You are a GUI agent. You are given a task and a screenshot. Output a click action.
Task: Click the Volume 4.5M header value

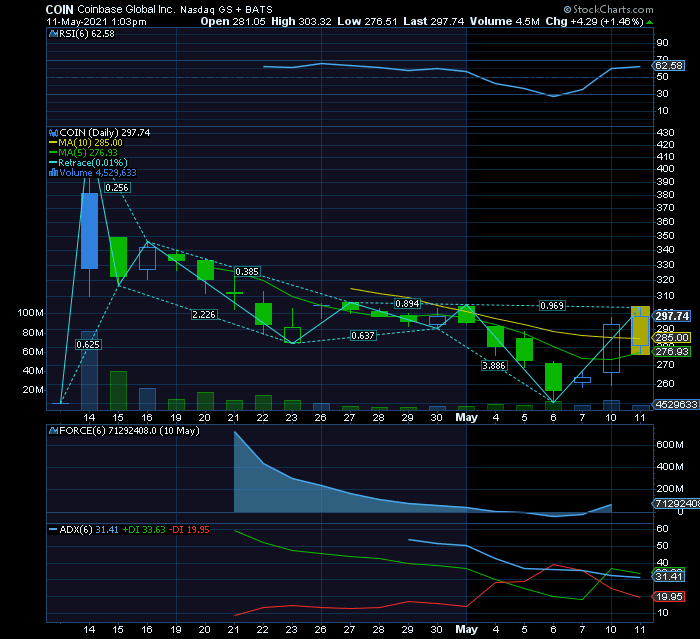click(504, 21)
